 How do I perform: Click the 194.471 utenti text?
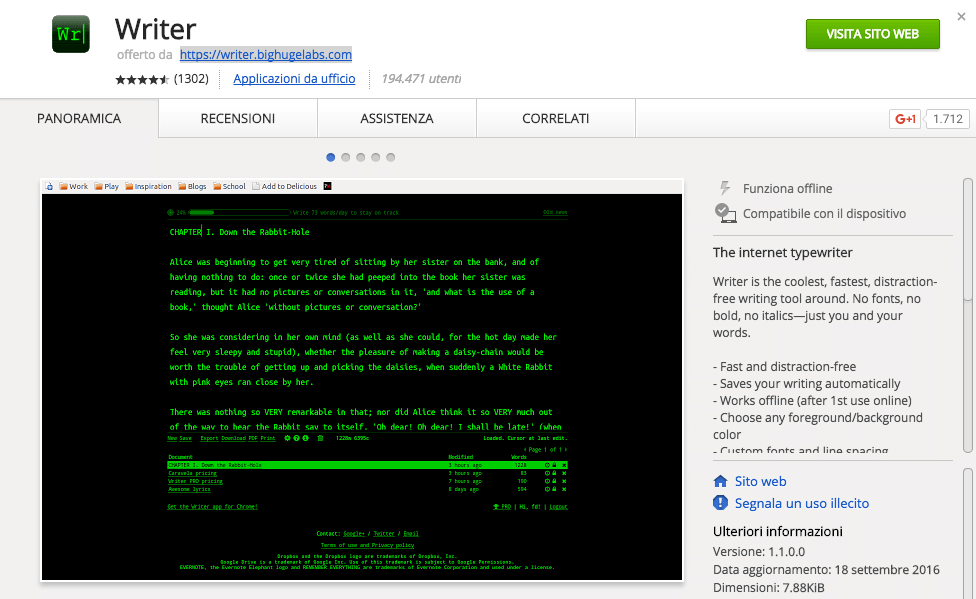(x=421, y=79)
